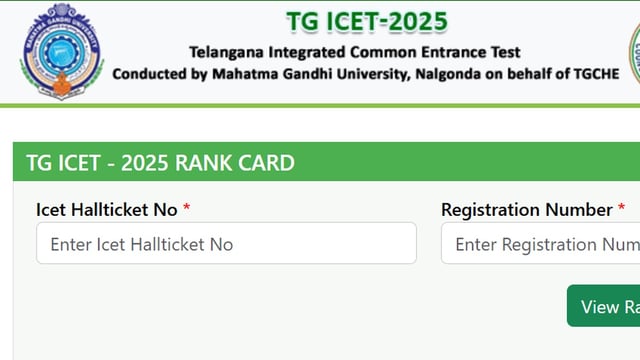The width and height of the screenshot is (640, 360).
Task: Click the Mahatma Gandhi University logo
Action: click(62, 51)
